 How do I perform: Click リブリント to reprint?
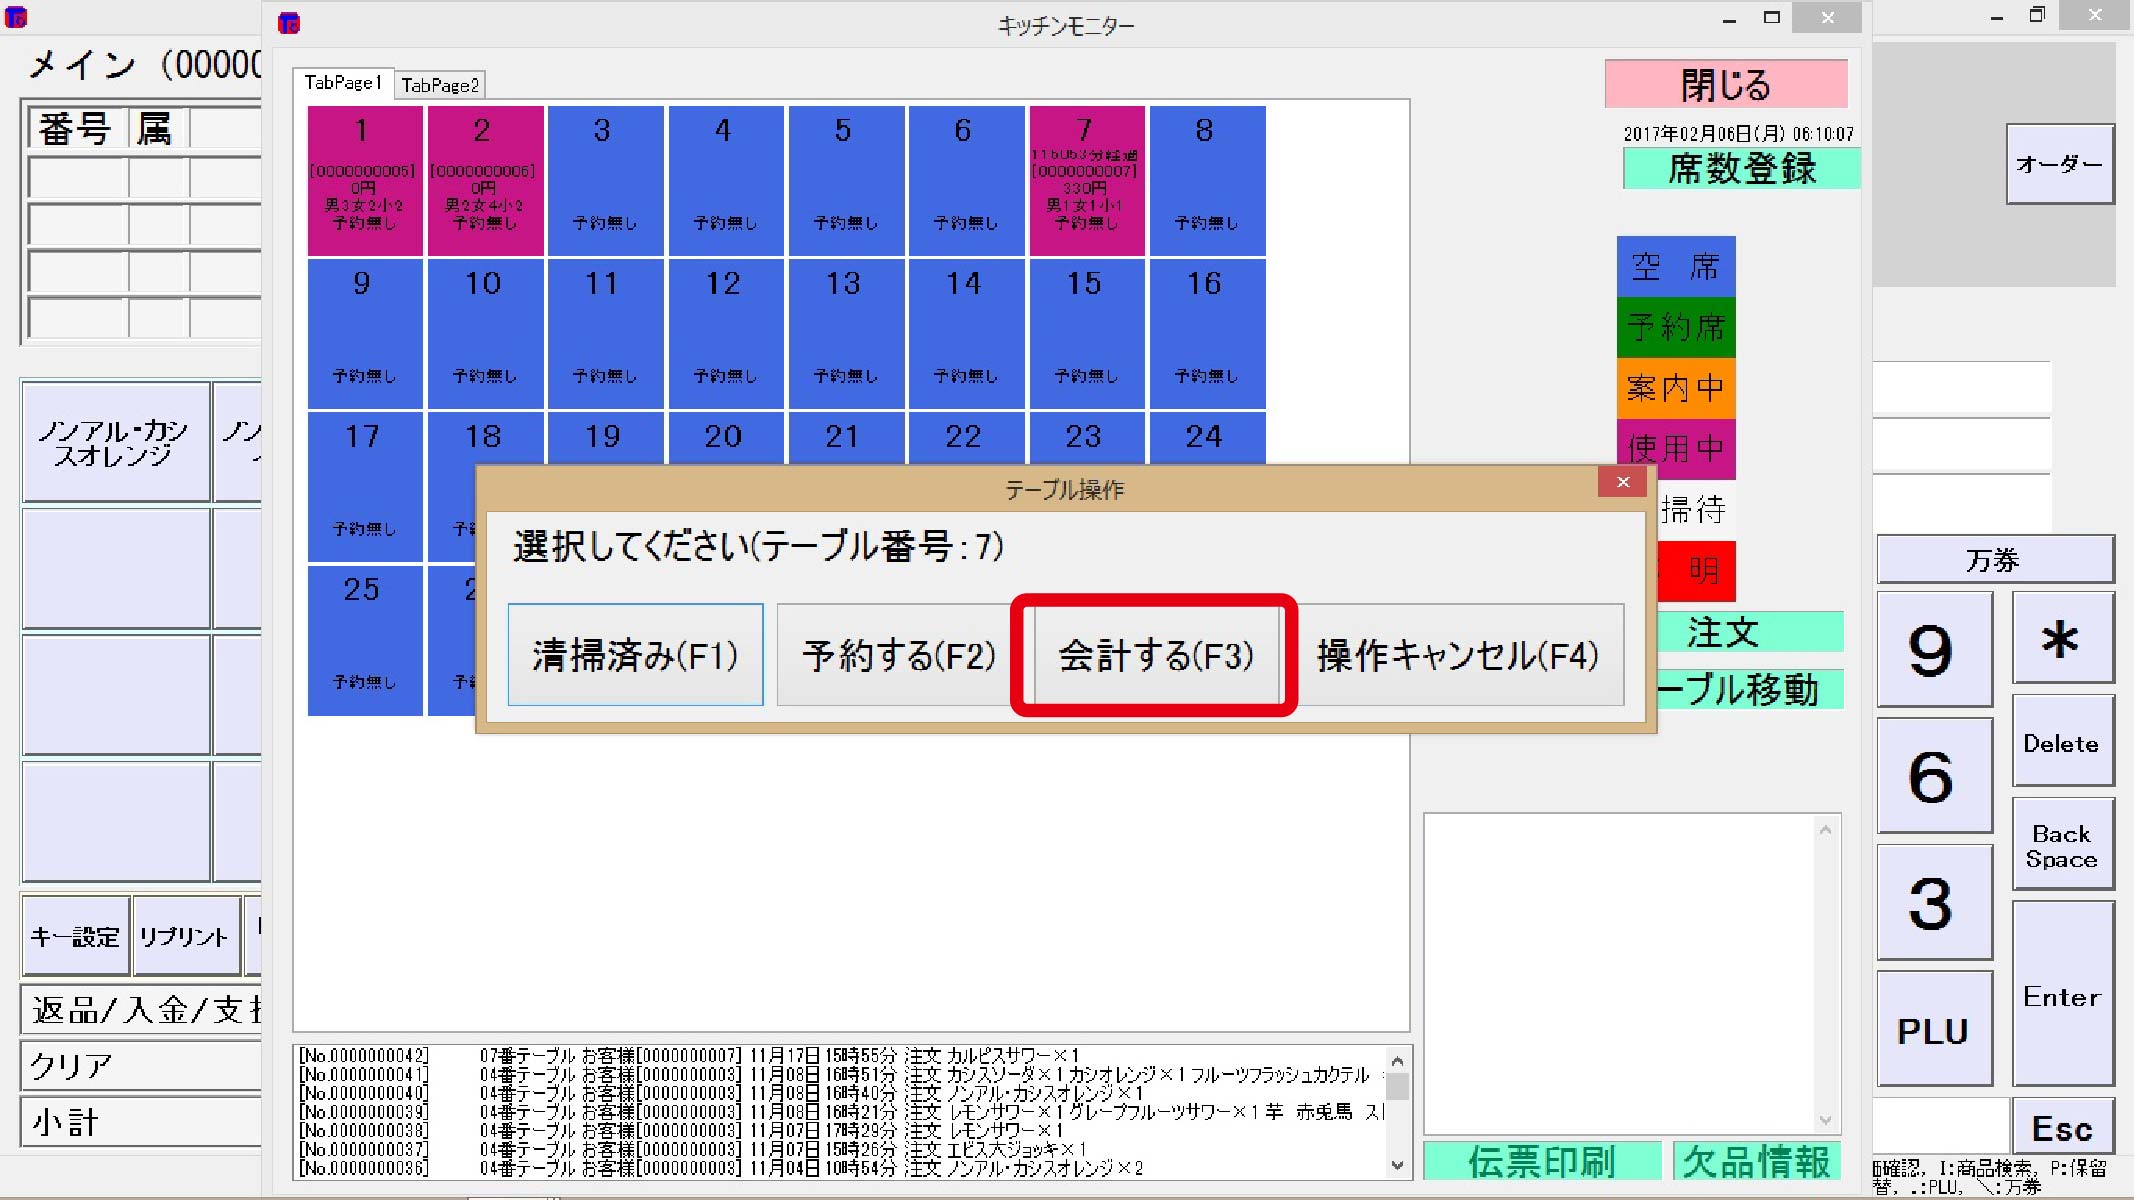click(x=187, y=936)
